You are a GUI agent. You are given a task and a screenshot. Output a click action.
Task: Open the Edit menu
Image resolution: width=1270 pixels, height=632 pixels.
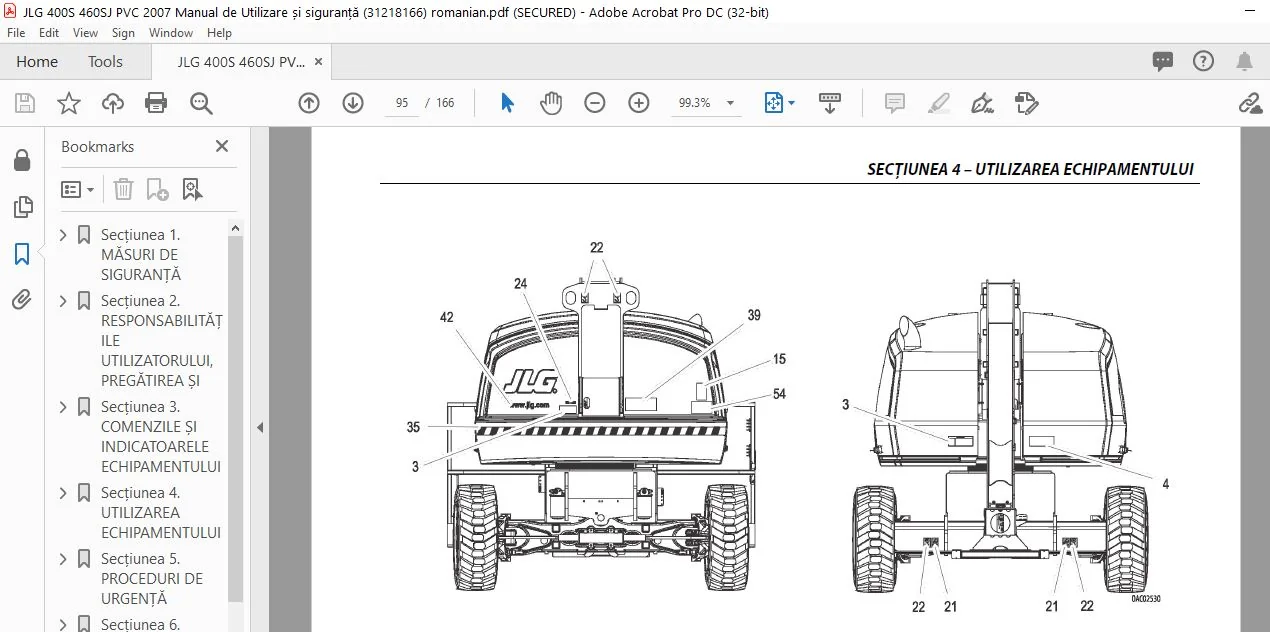tap(49, 33)
